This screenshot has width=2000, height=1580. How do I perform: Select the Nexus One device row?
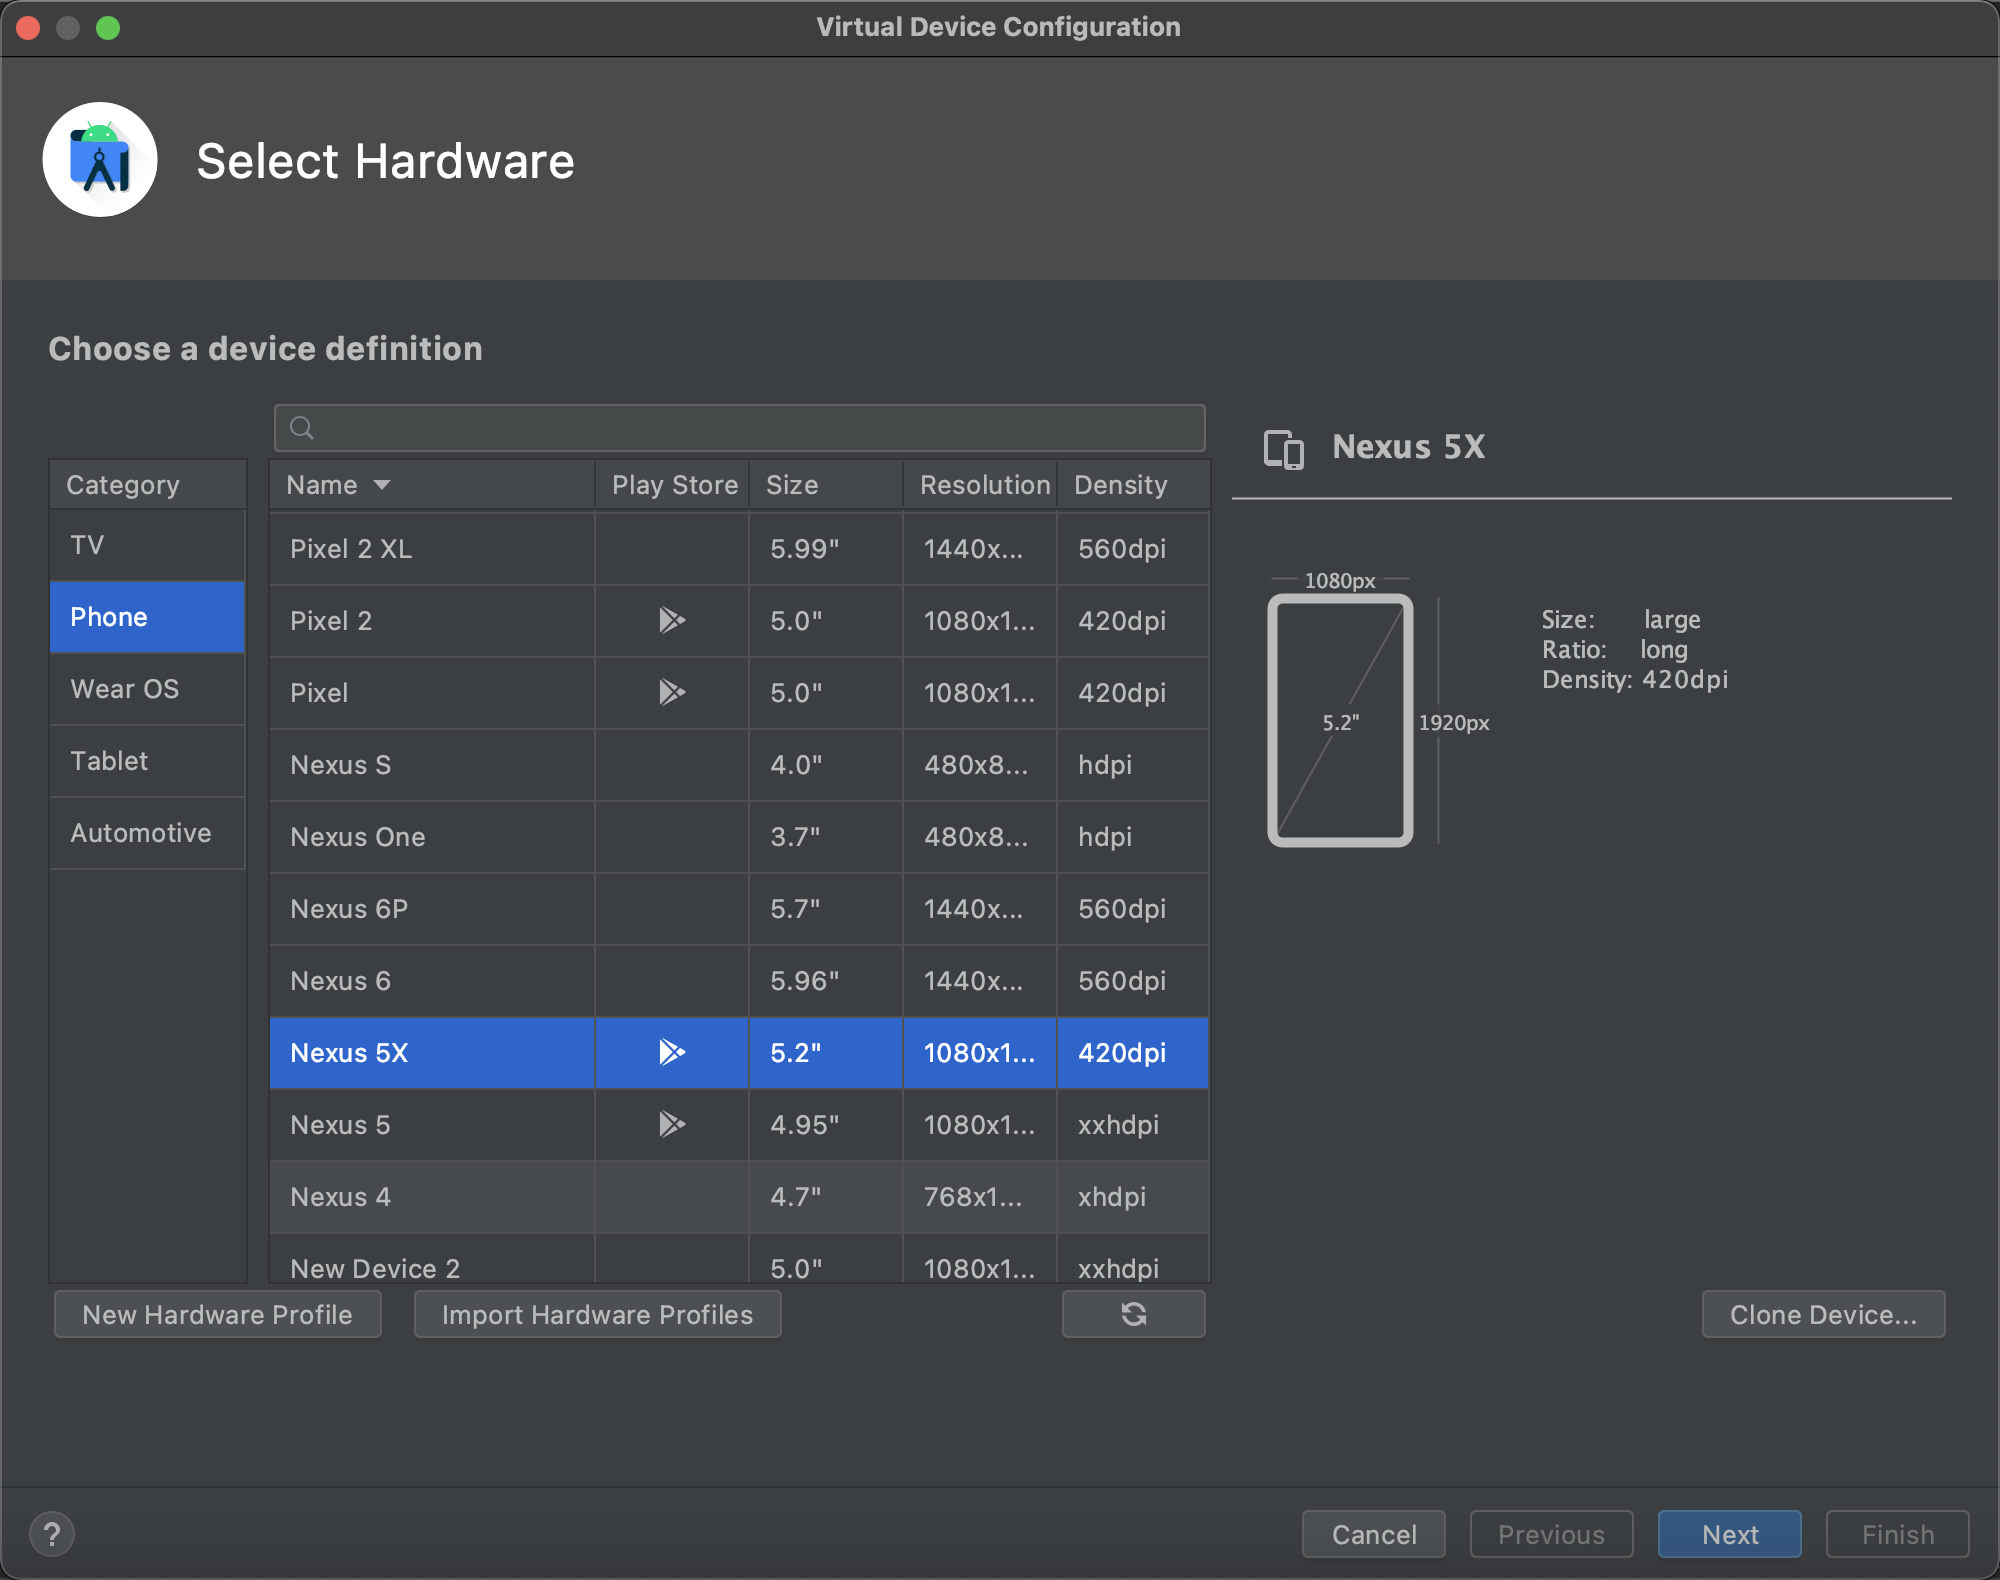(x=740, y=836)
